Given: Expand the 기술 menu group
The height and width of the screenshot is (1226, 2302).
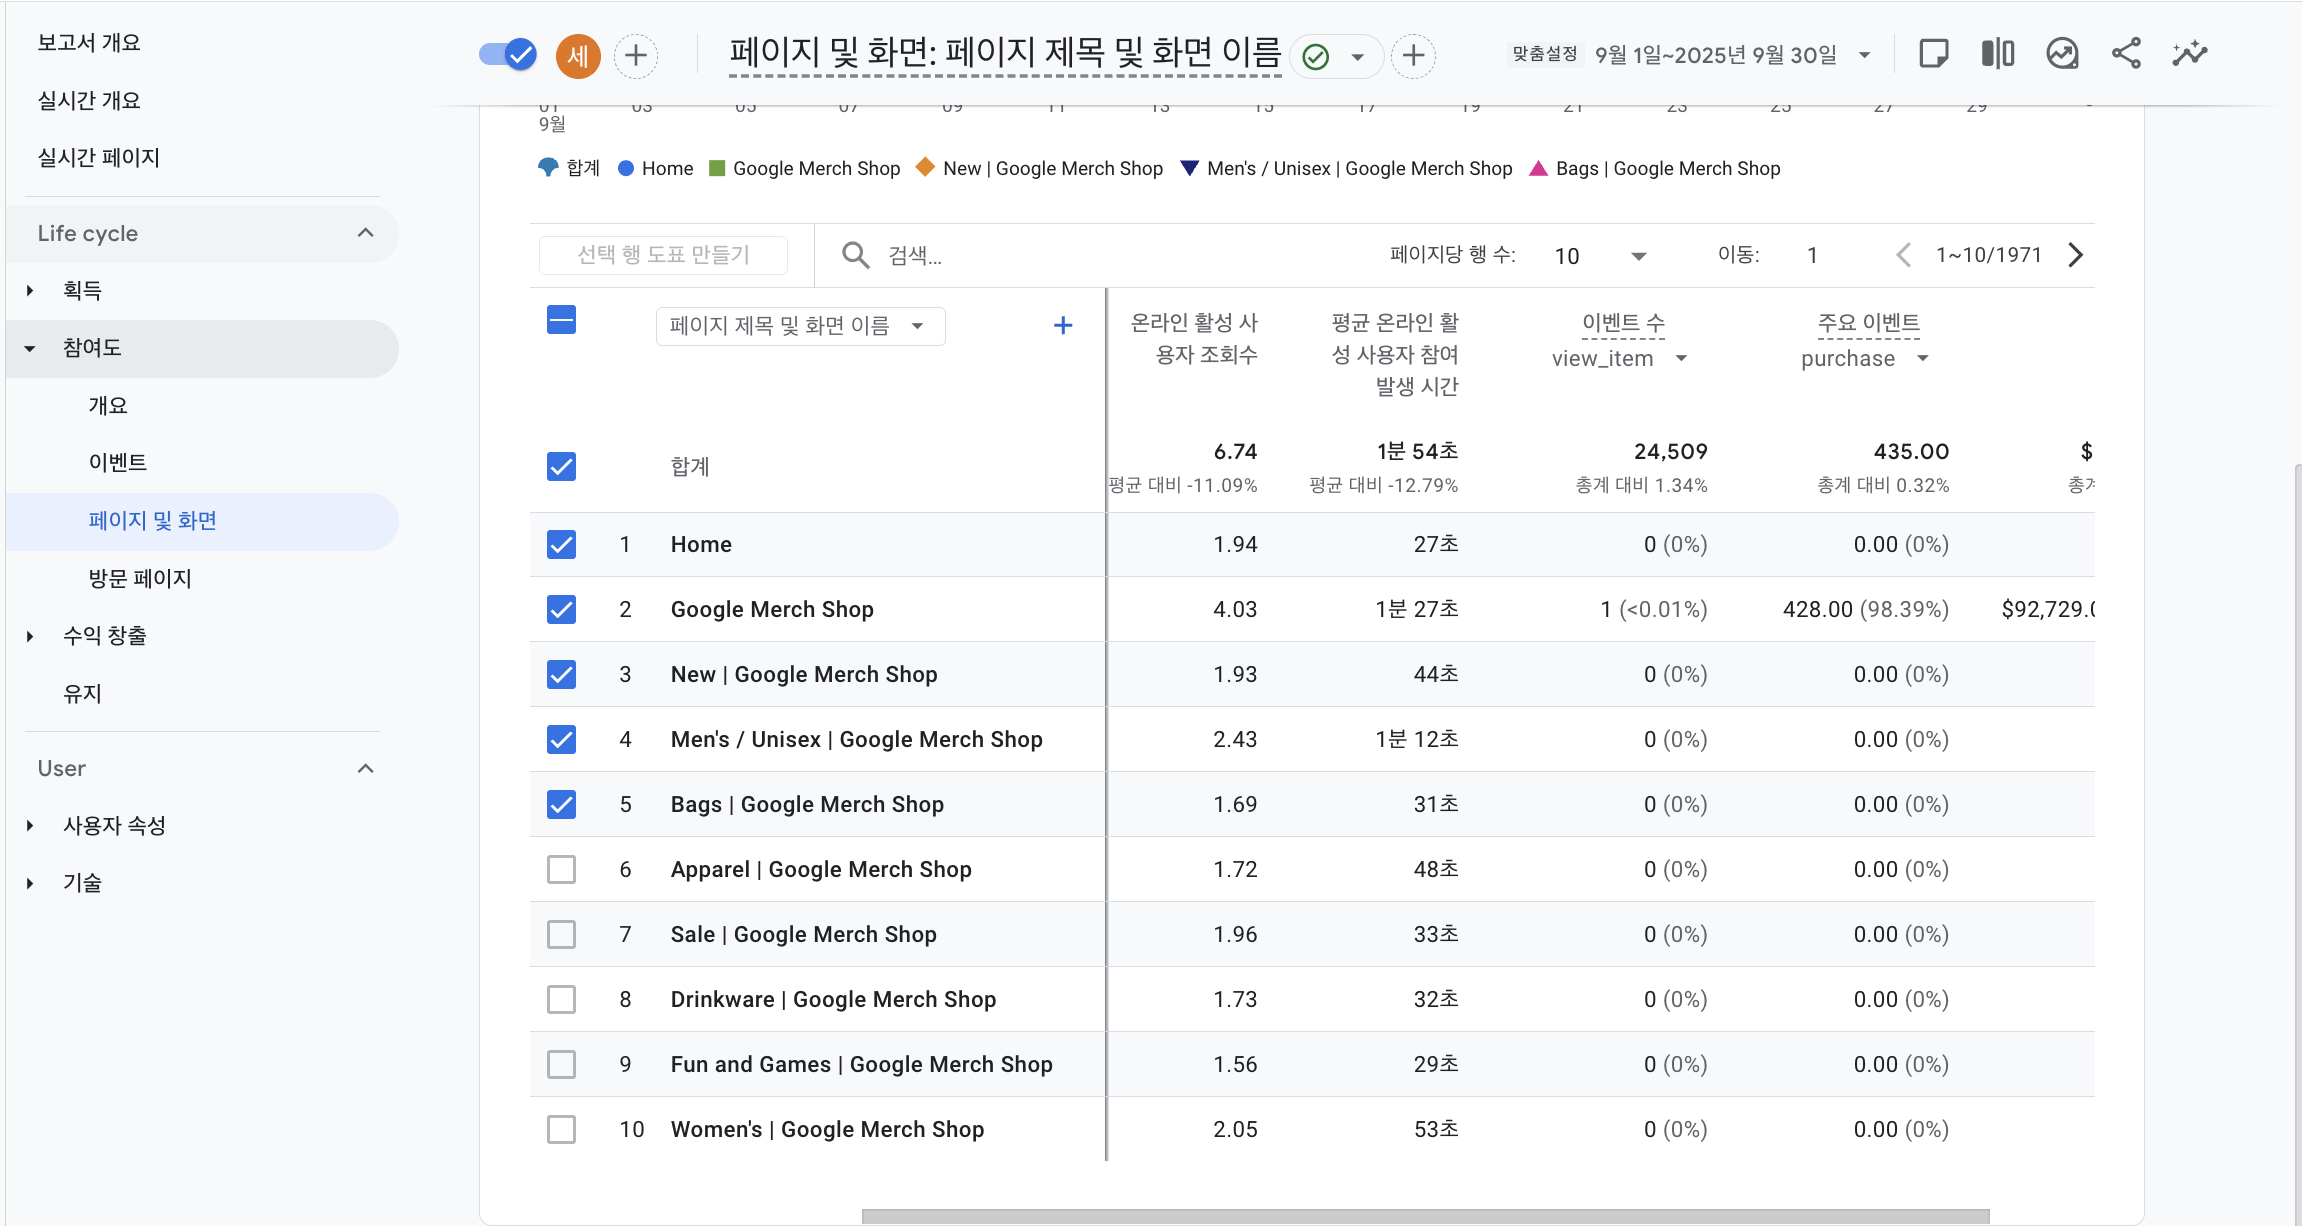Looking at the screenshot, I should point(30,883).
